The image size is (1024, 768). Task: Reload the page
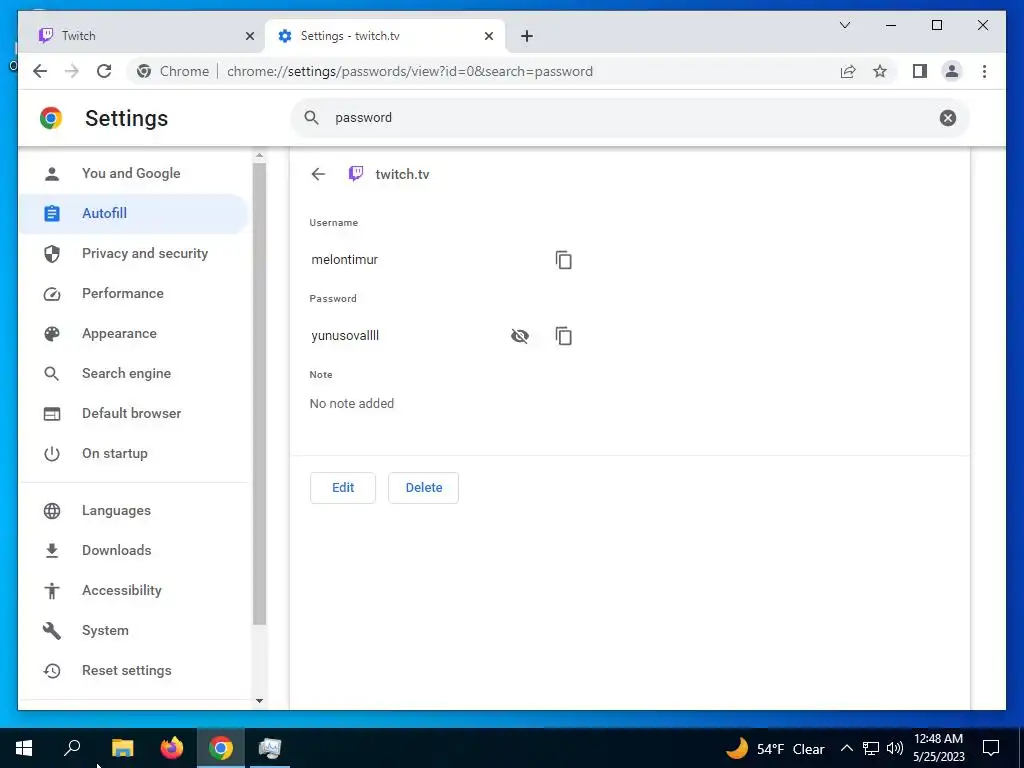click(104, 71)
